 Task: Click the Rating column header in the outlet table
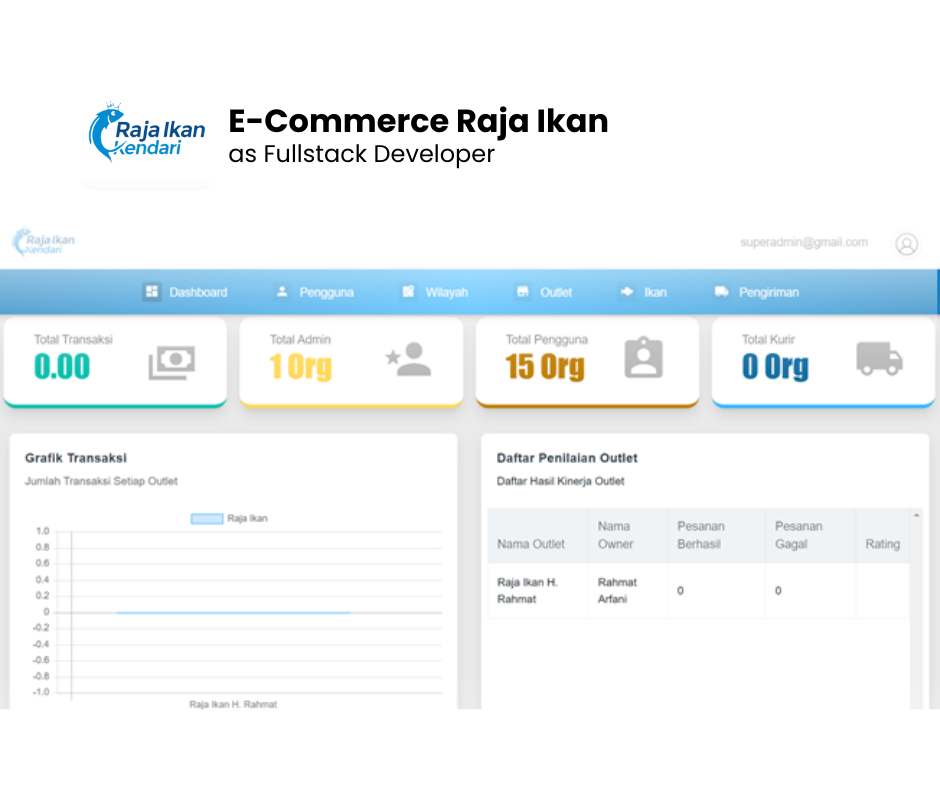pos(883,544)
